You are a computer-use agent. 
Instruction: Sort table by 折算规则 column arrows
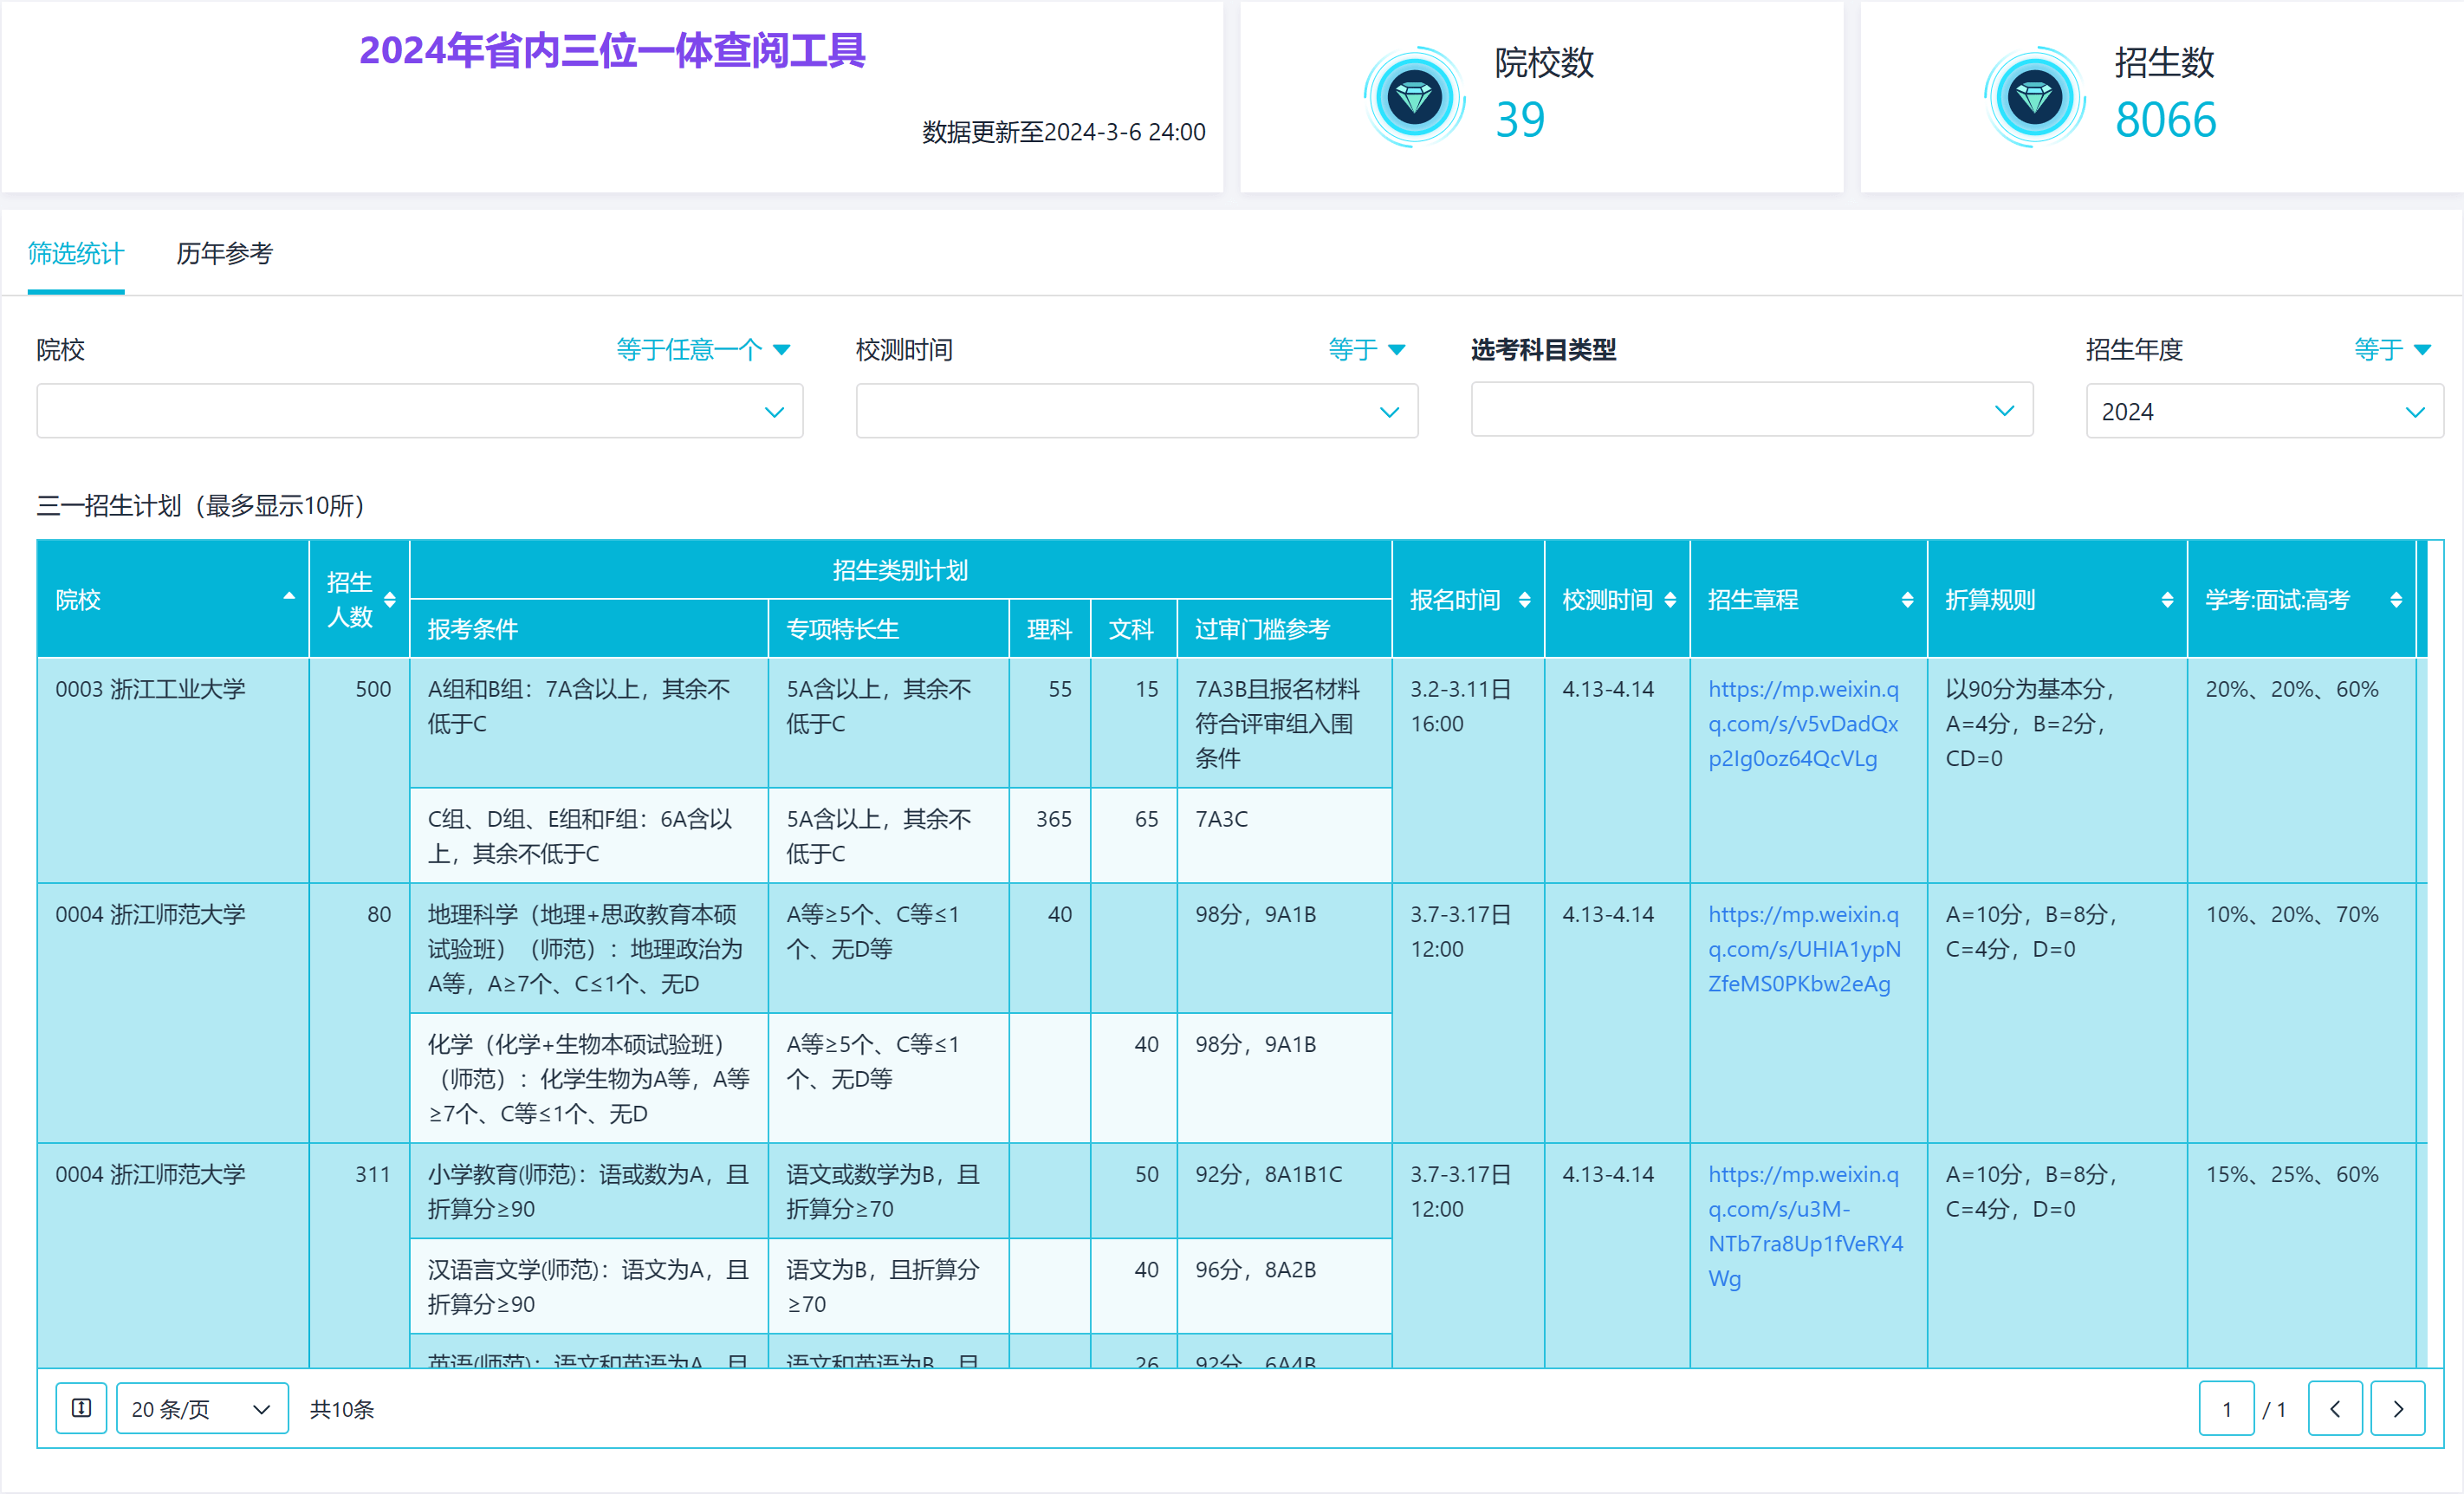coord(2167,599)
